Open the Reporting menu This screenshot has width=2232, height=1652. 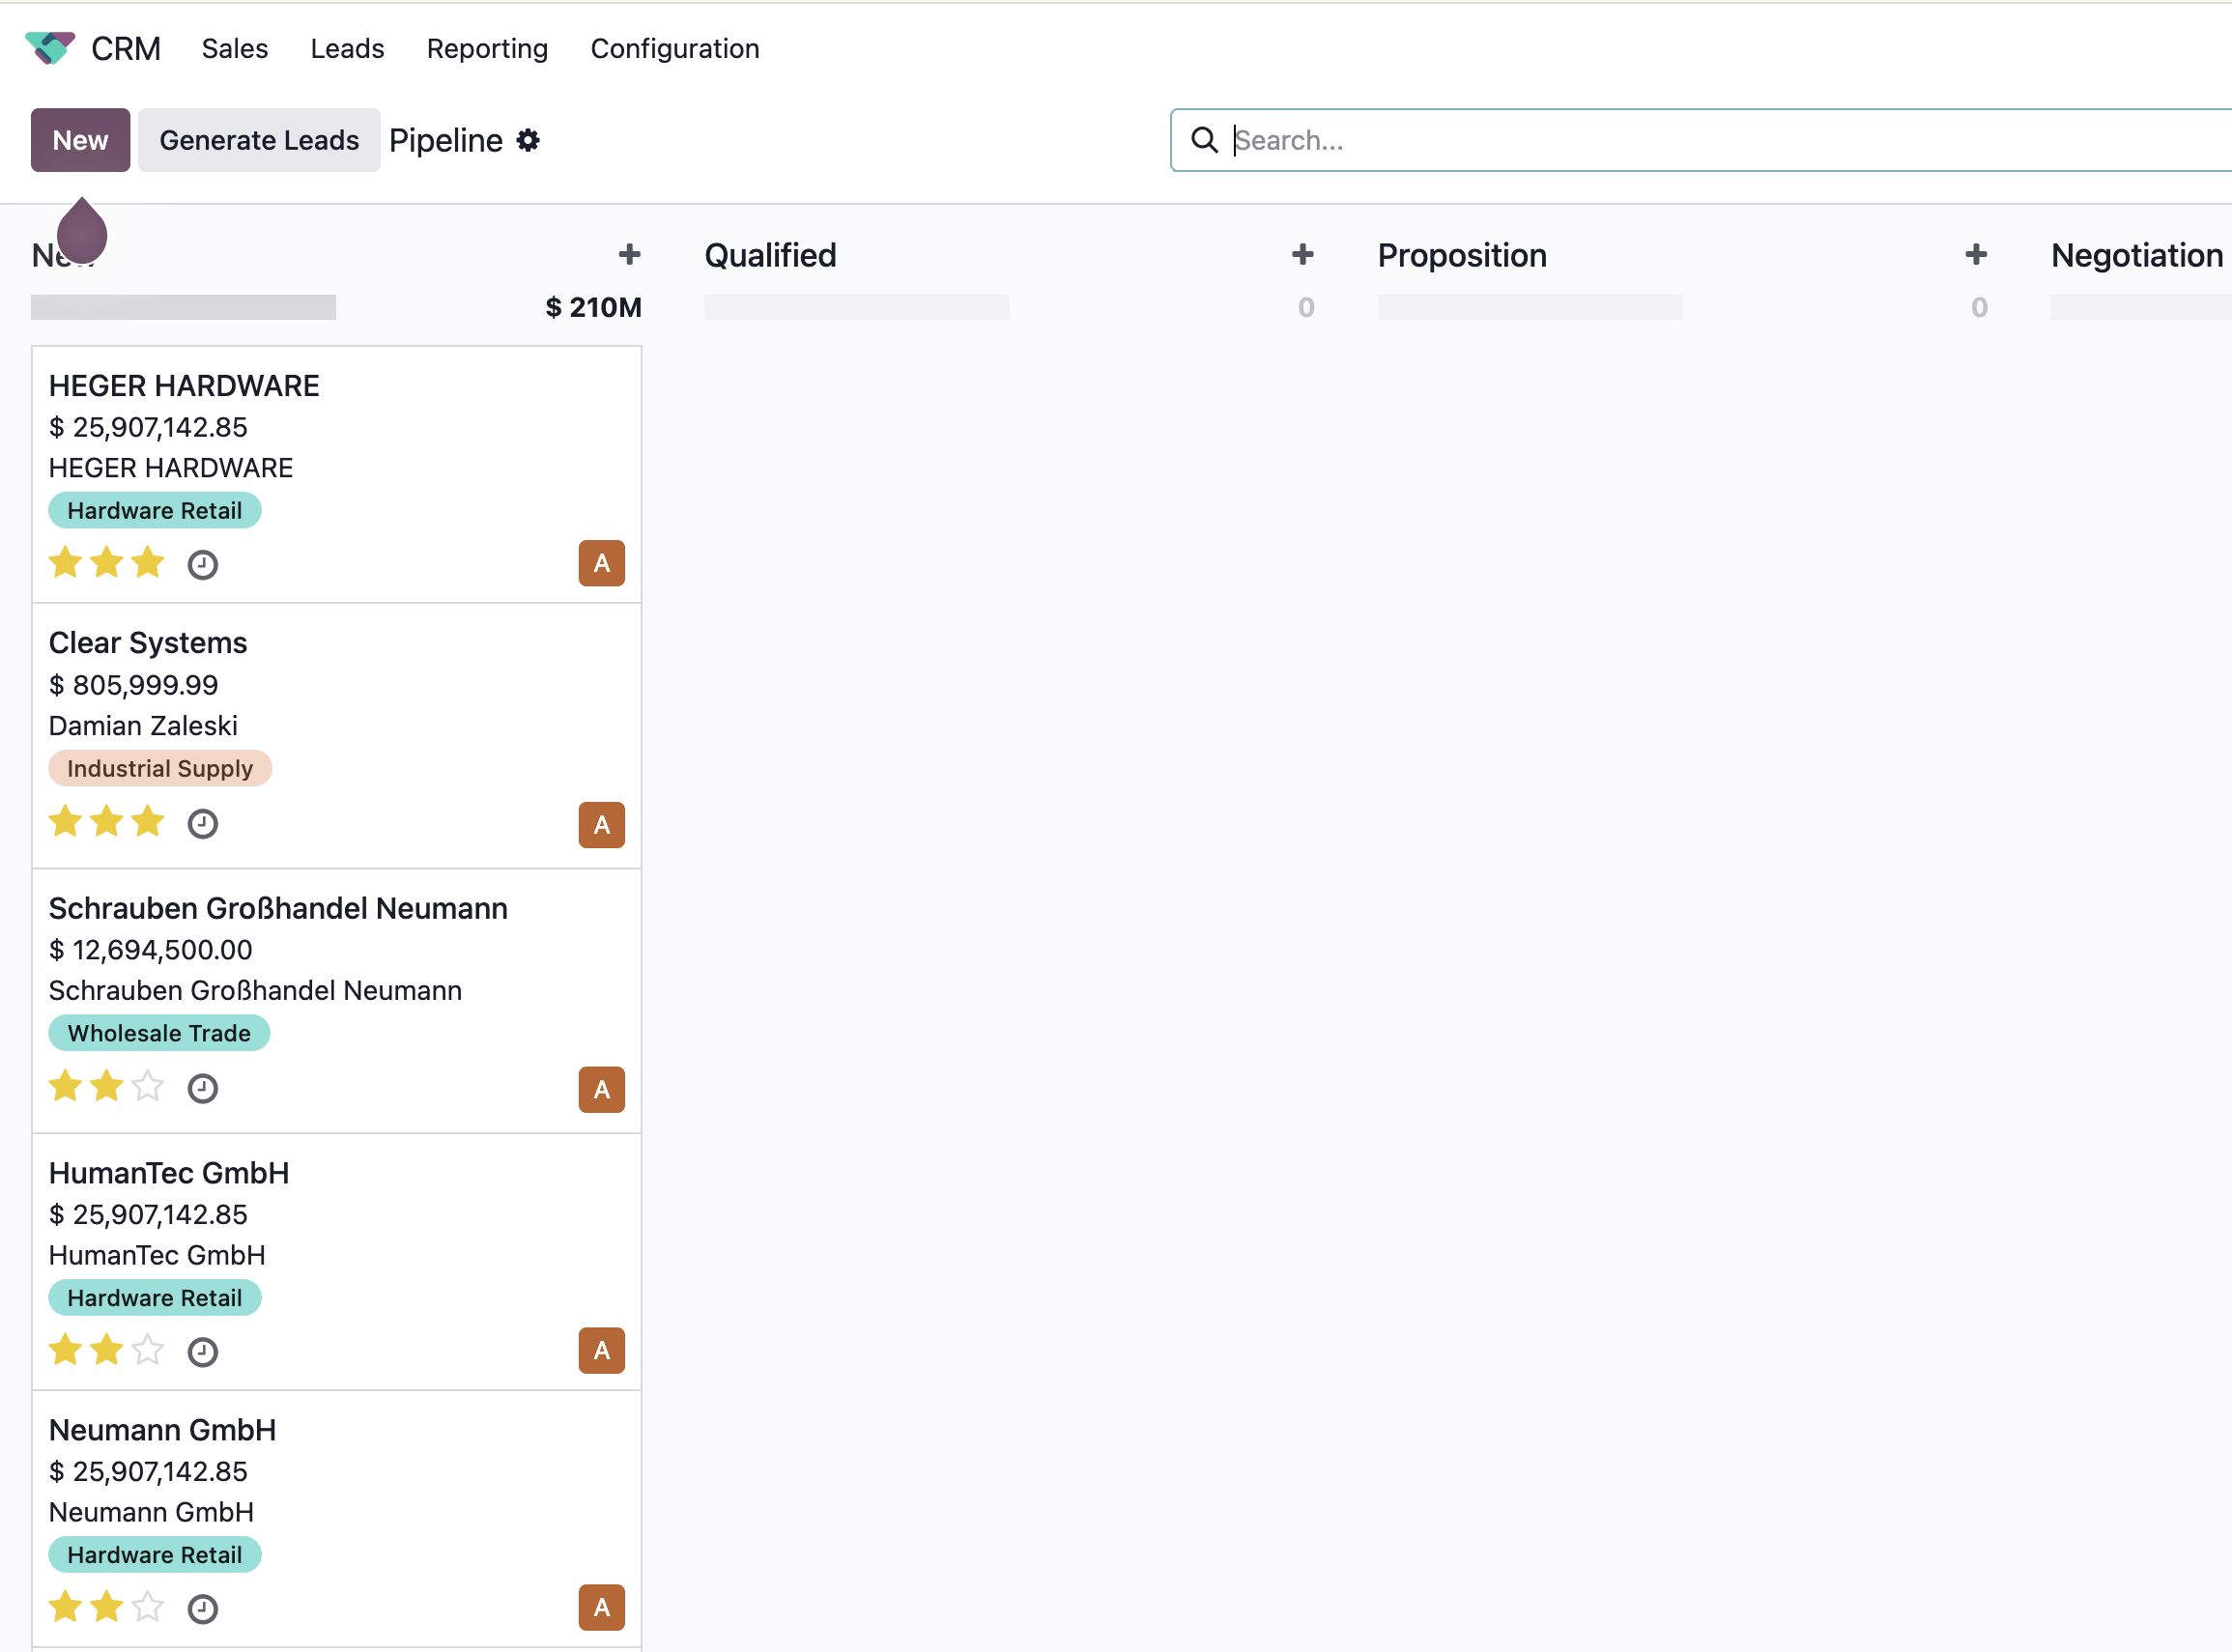point(487,48)
